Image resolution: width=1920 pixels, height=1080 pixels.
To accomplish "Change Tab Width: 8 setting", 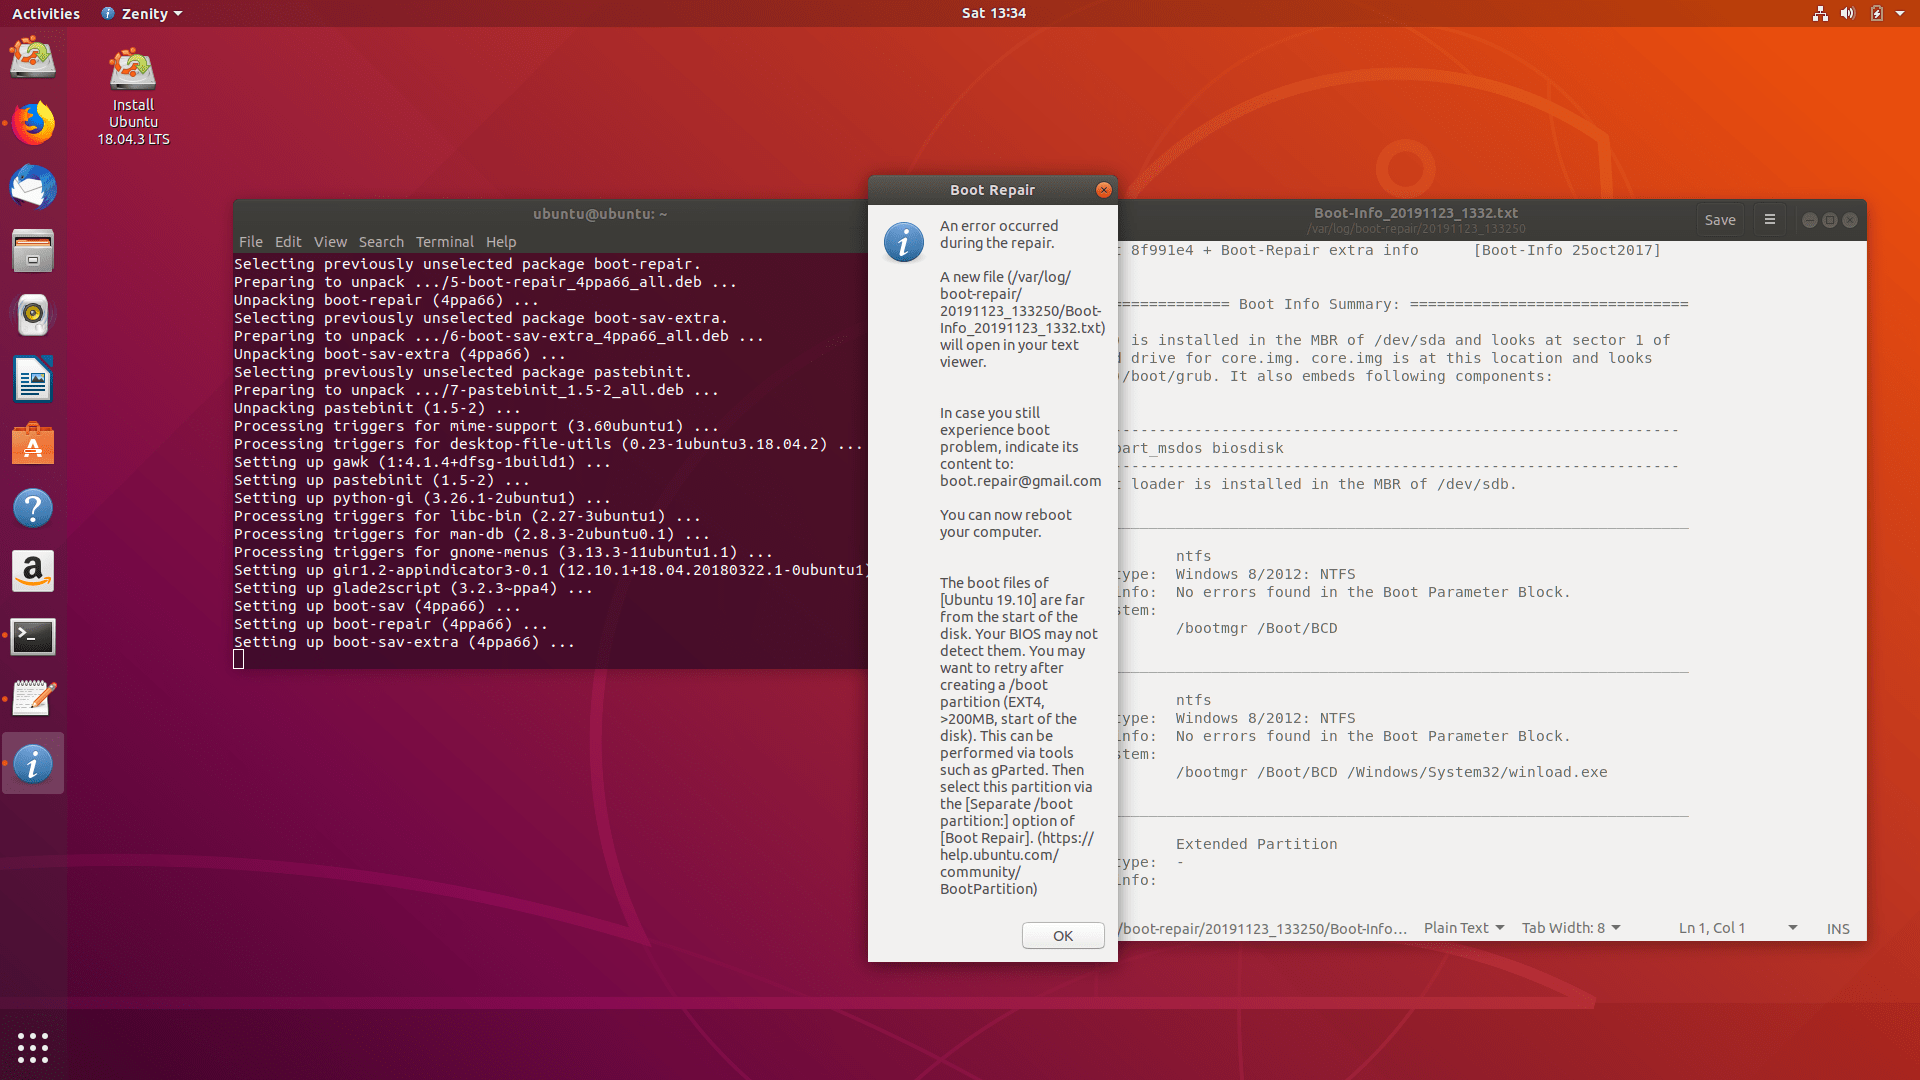I will point(1570,928).
